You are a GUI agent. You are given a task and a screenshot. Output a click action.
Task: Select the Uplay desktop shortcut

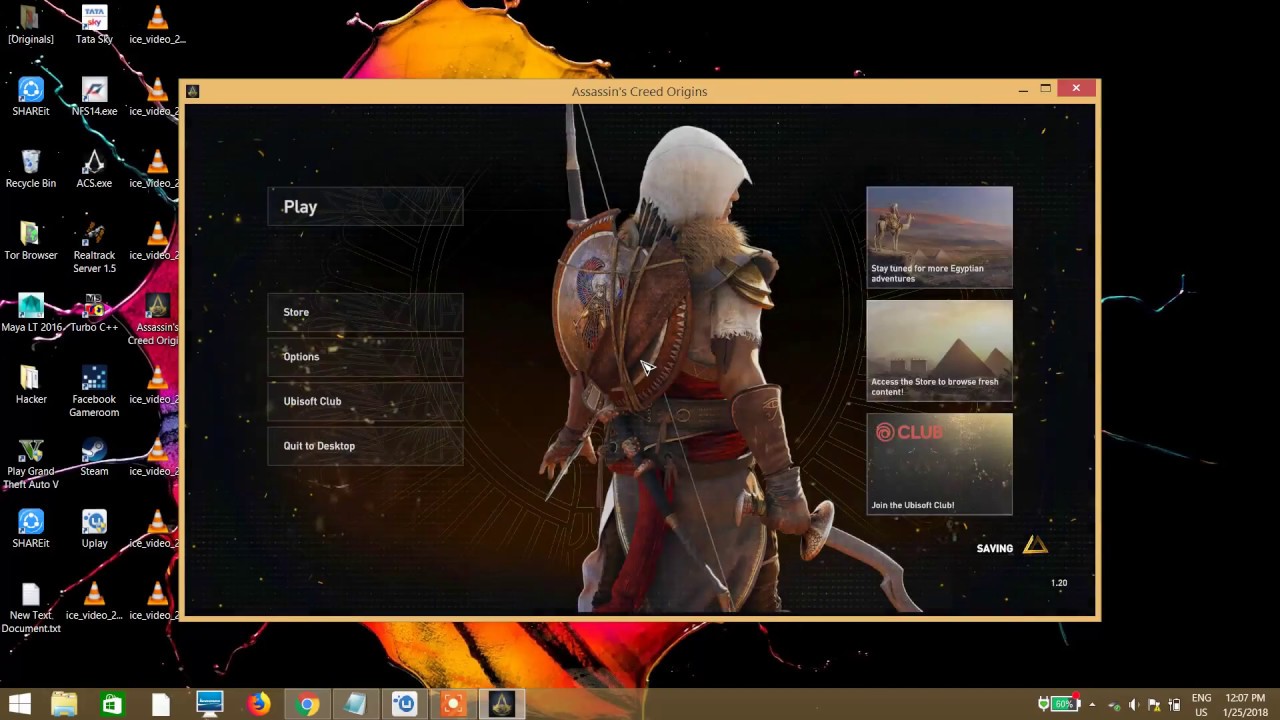tap(94, 529)
